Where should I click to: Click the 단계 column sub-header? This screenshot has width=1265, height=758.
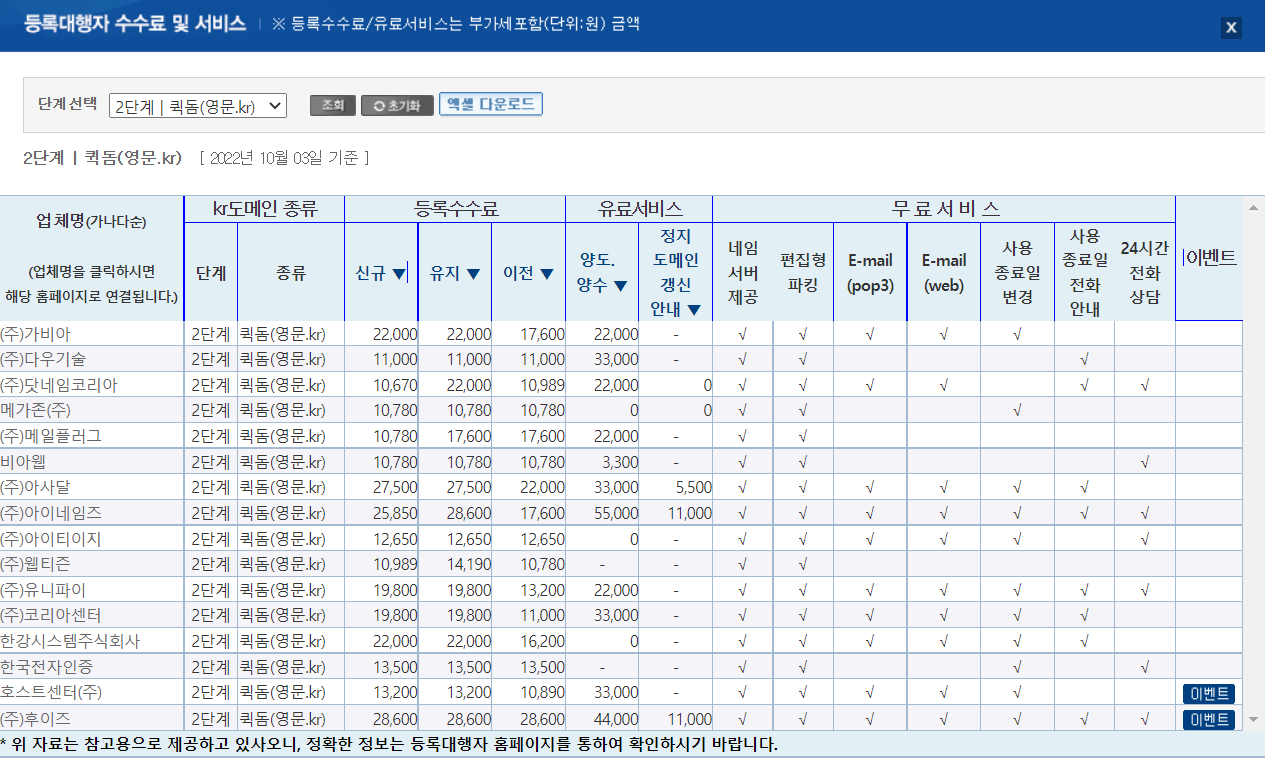[x=210, y=272]
